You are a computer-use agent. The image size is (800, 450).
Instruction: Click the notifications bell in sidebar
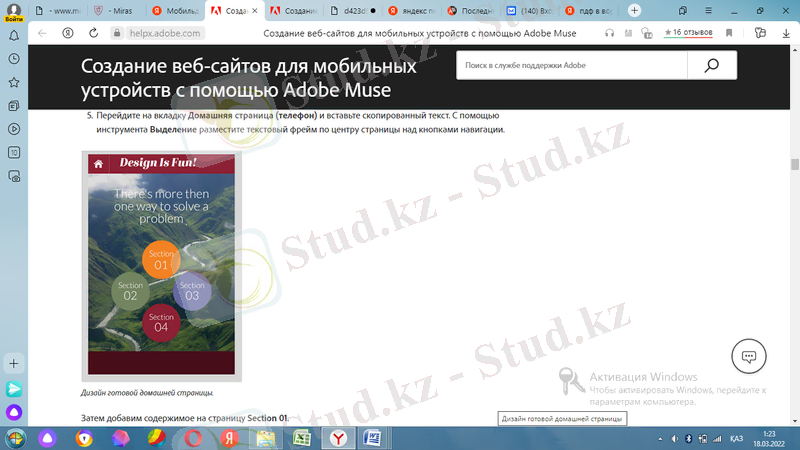pyautogui.click(x=14, y=35)
